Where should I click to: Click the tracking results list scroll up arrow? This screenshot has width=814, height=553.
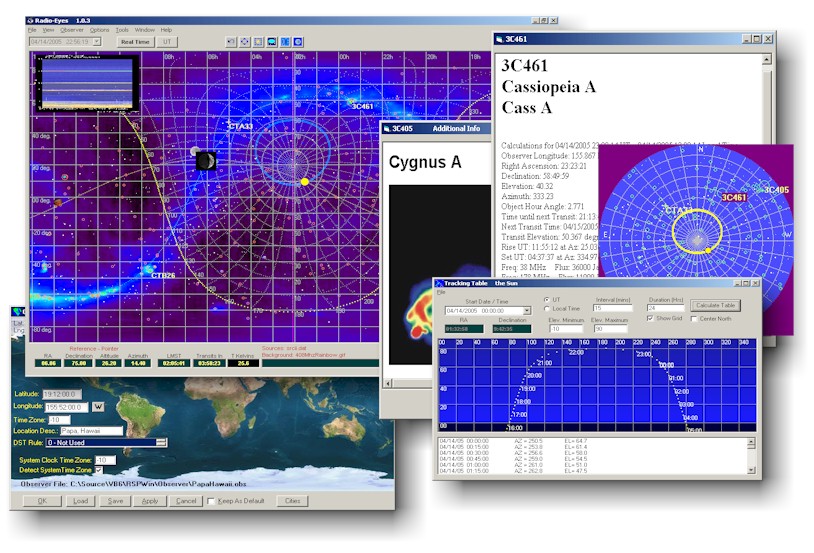coord(751,443)
